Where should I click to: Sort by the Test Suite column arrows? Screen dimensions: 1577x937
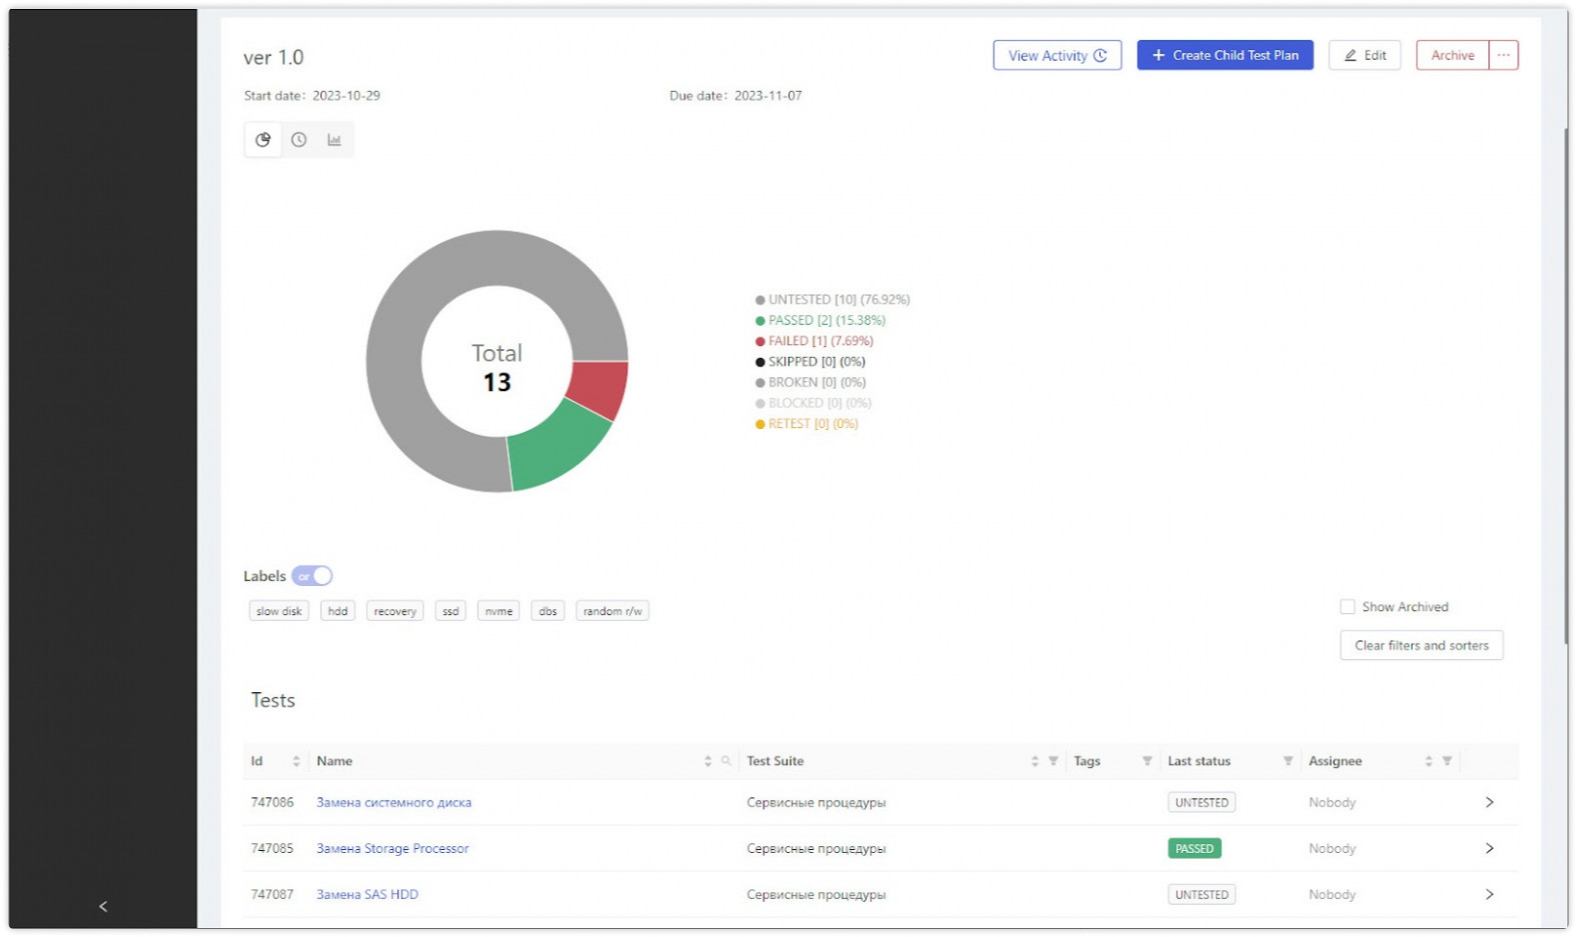pos(1035,761)
